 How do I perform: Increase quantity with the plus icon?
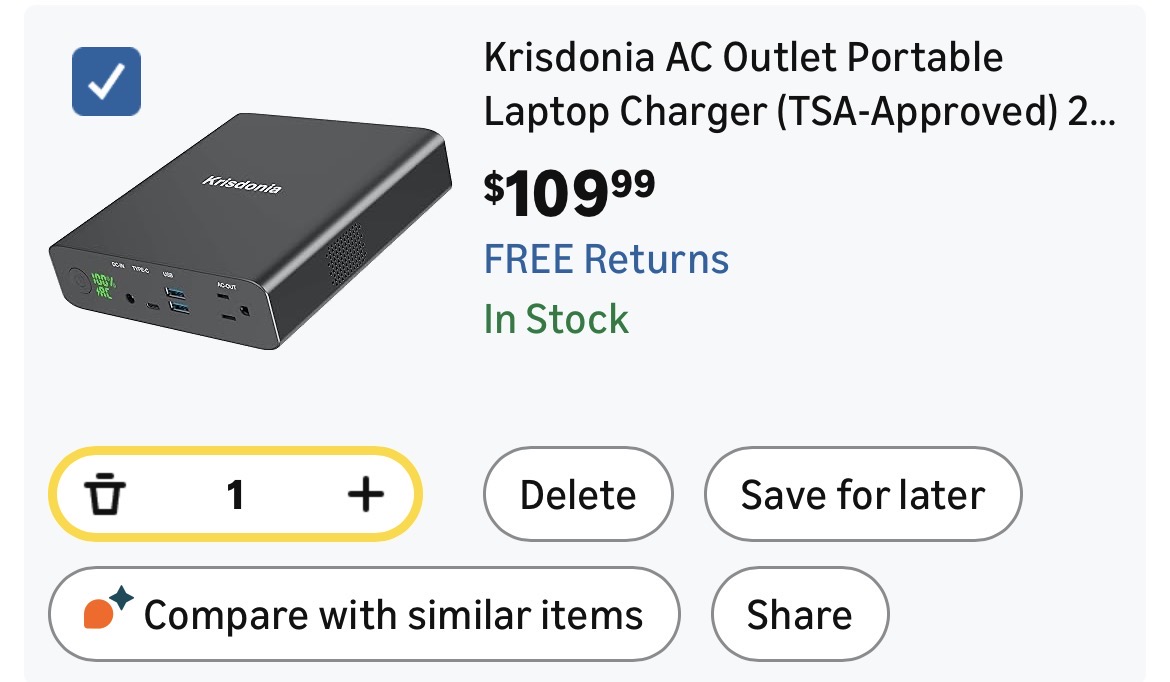pyautogui.click(x=365, y=494)
